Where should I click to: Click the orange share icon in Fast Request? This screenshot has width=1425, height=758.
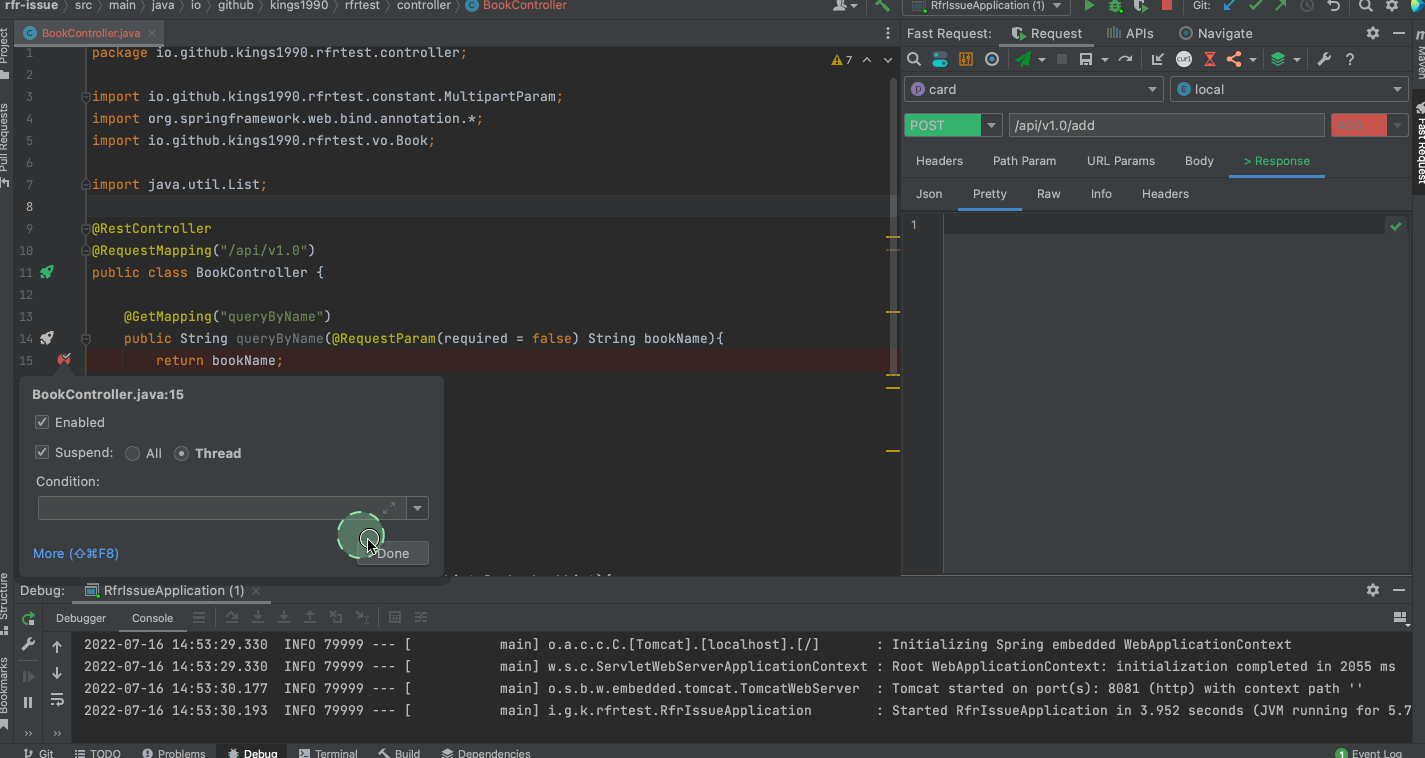point(1234,60)
